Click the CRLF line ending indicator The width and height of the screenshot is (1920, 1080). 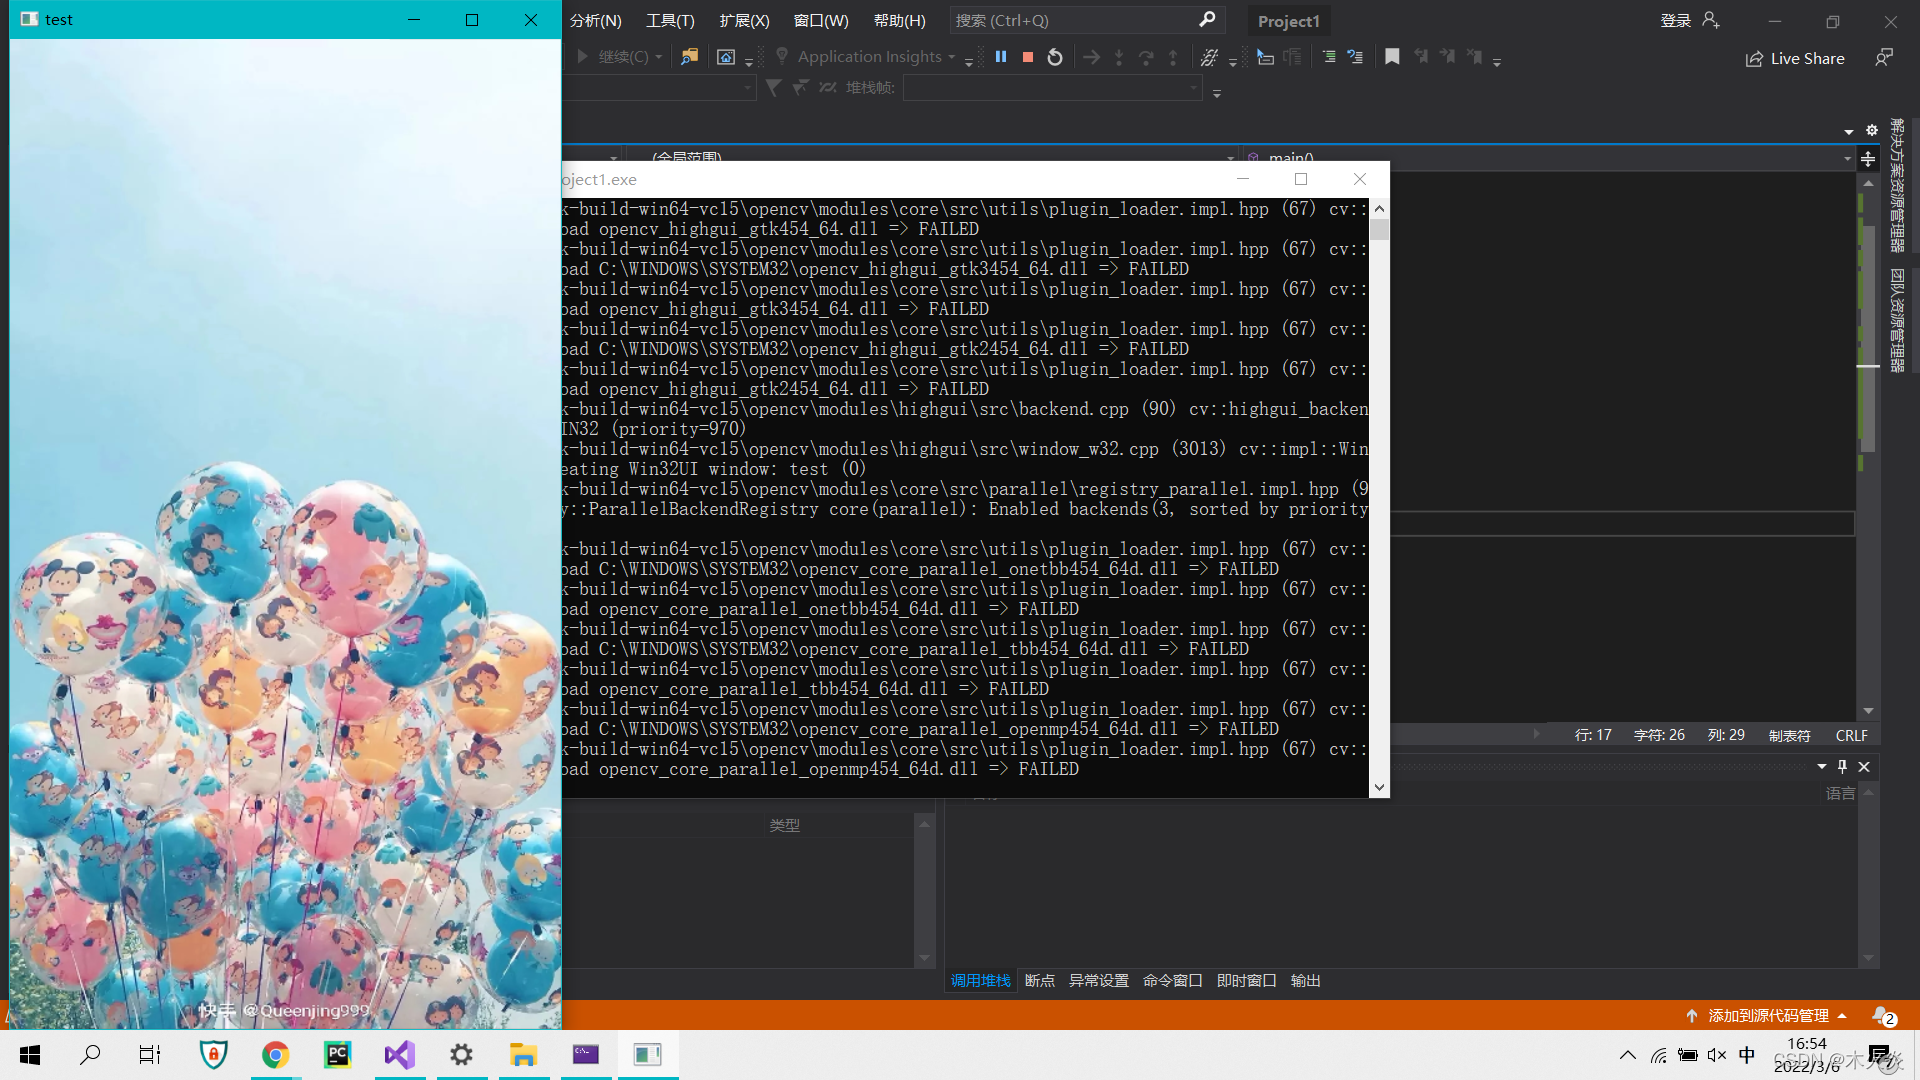tap(1852, 735)
